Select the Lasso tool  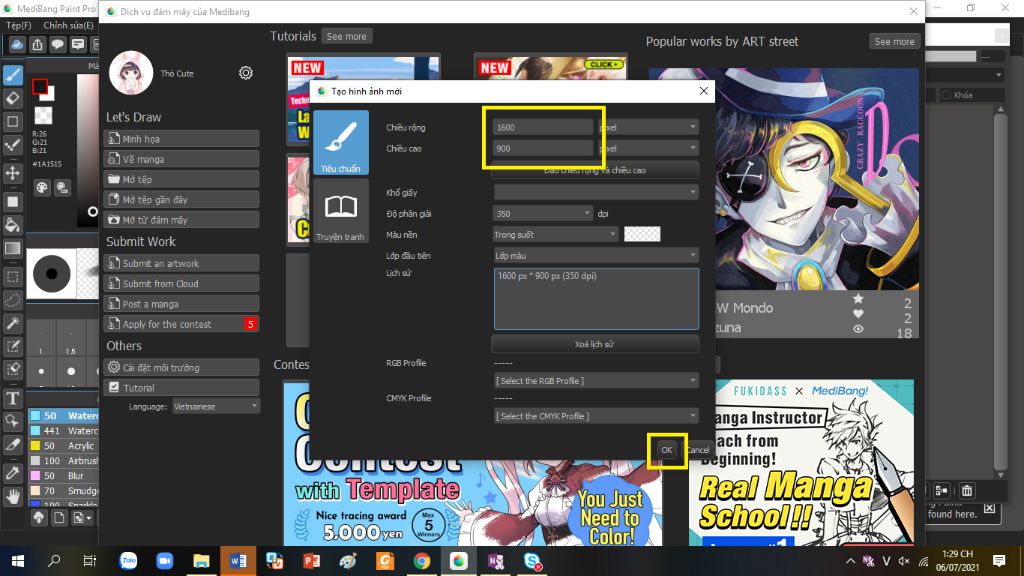(x=12, y=300)
